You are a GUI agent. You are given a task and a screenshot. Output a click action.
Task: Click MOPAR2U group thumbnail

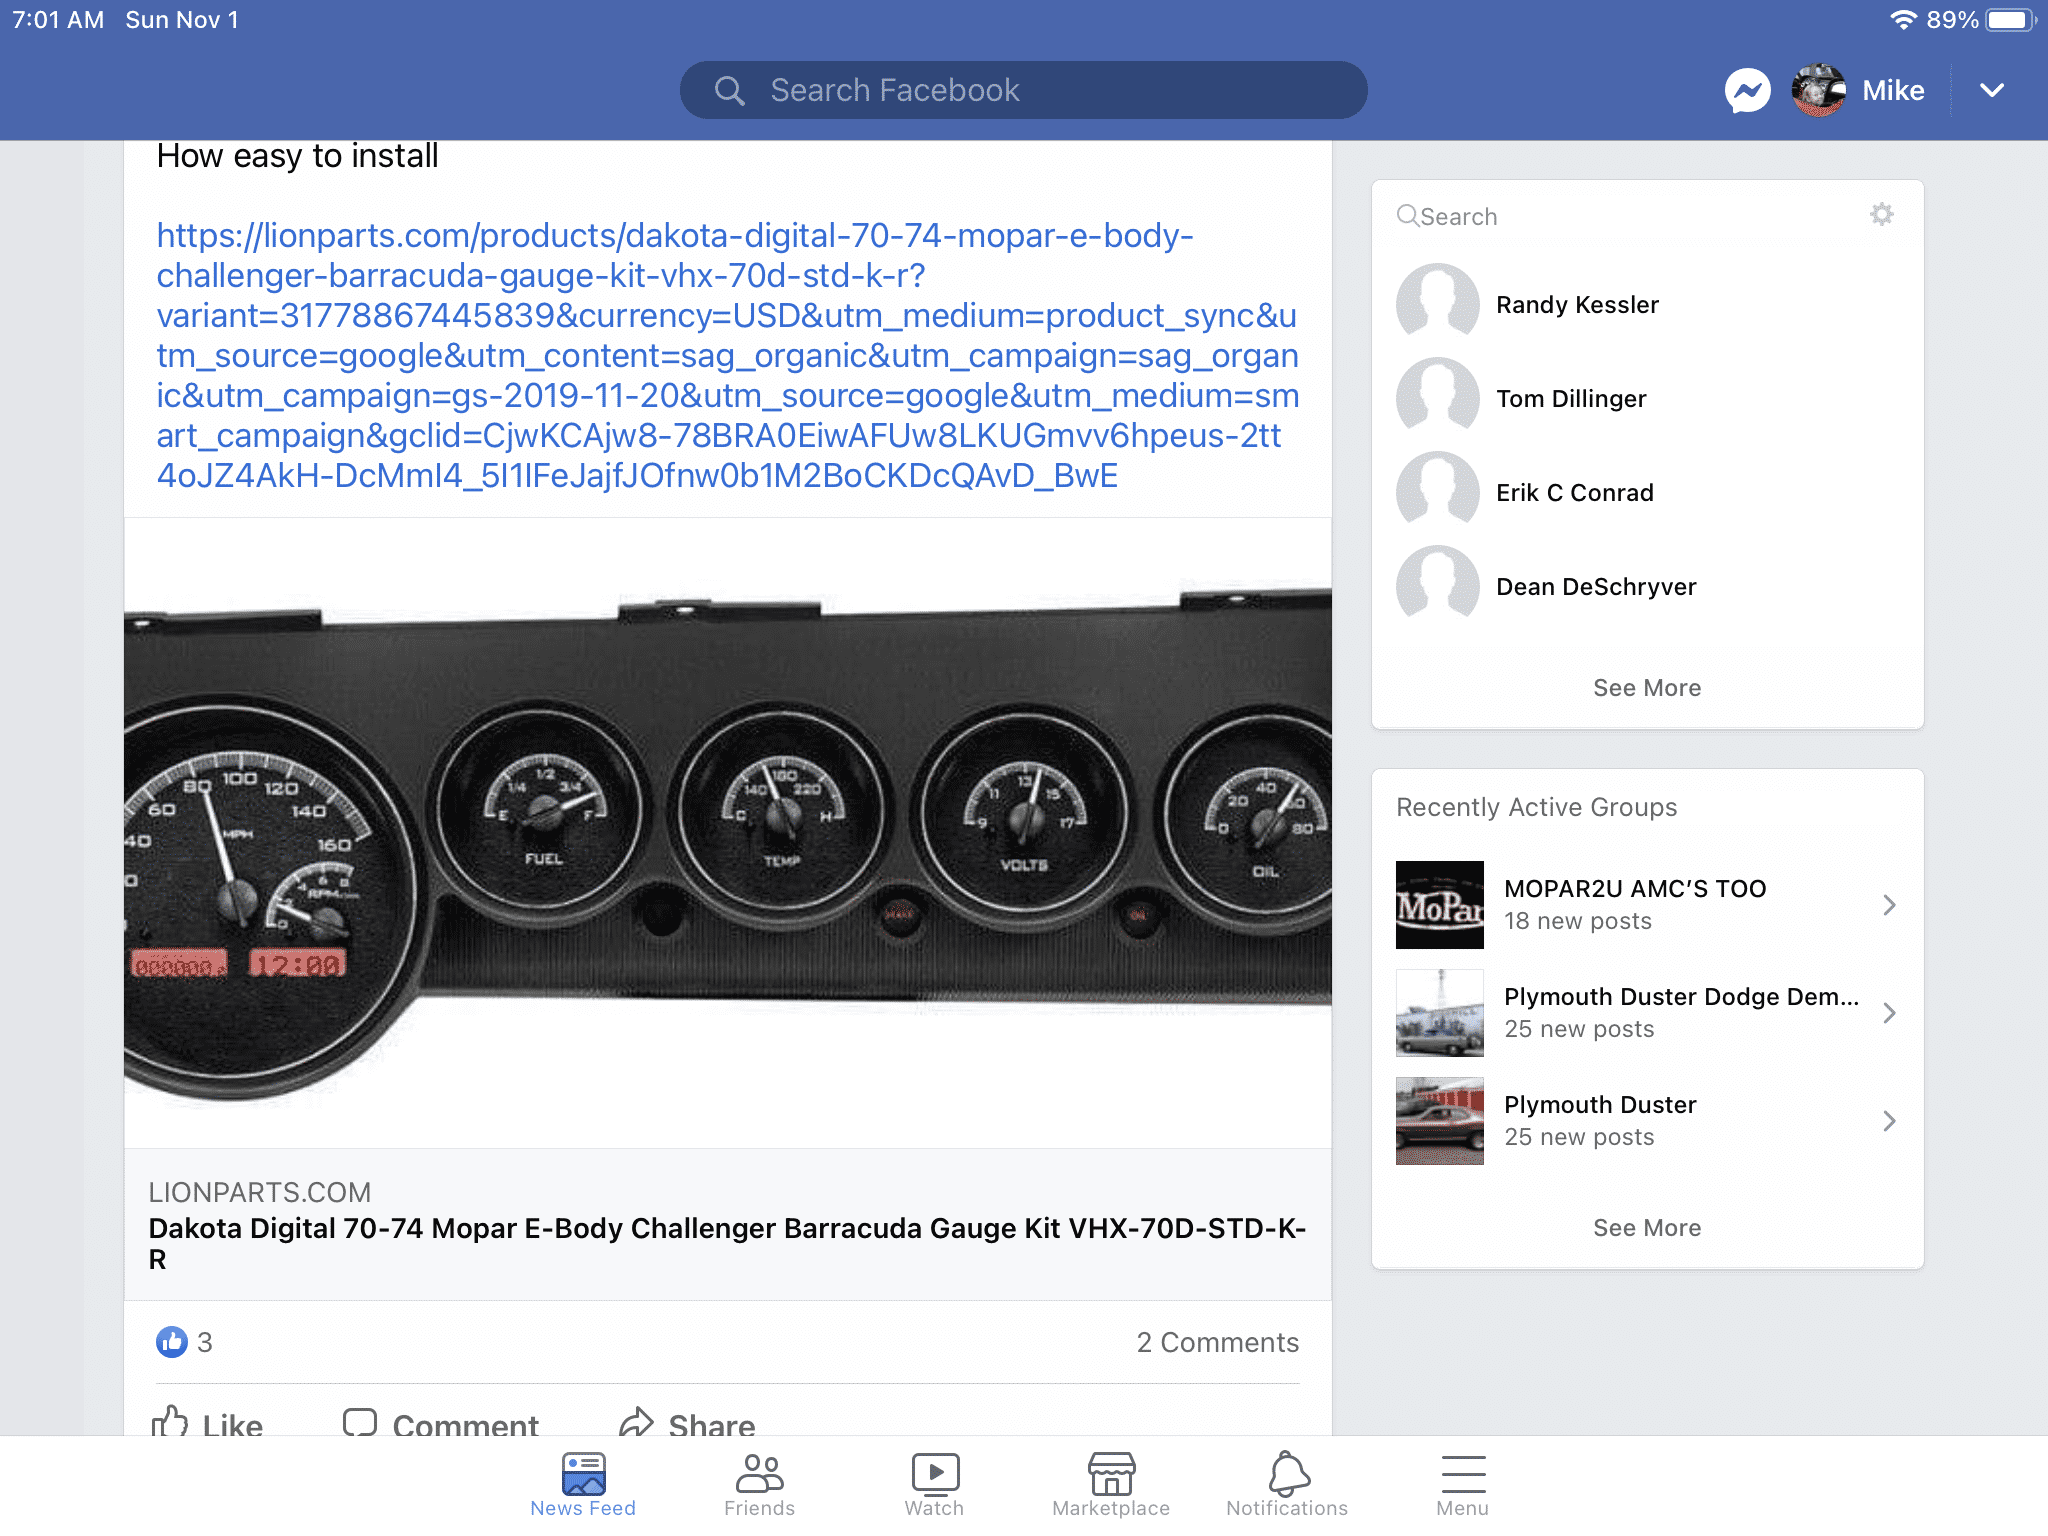click(x=1440, y=905)
